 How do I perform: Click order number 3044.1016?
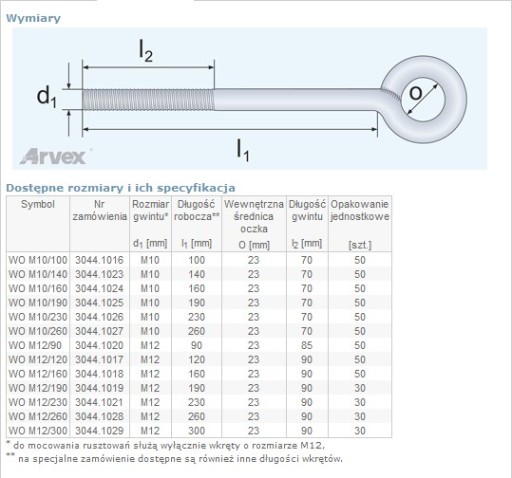(x=99, y=260)
